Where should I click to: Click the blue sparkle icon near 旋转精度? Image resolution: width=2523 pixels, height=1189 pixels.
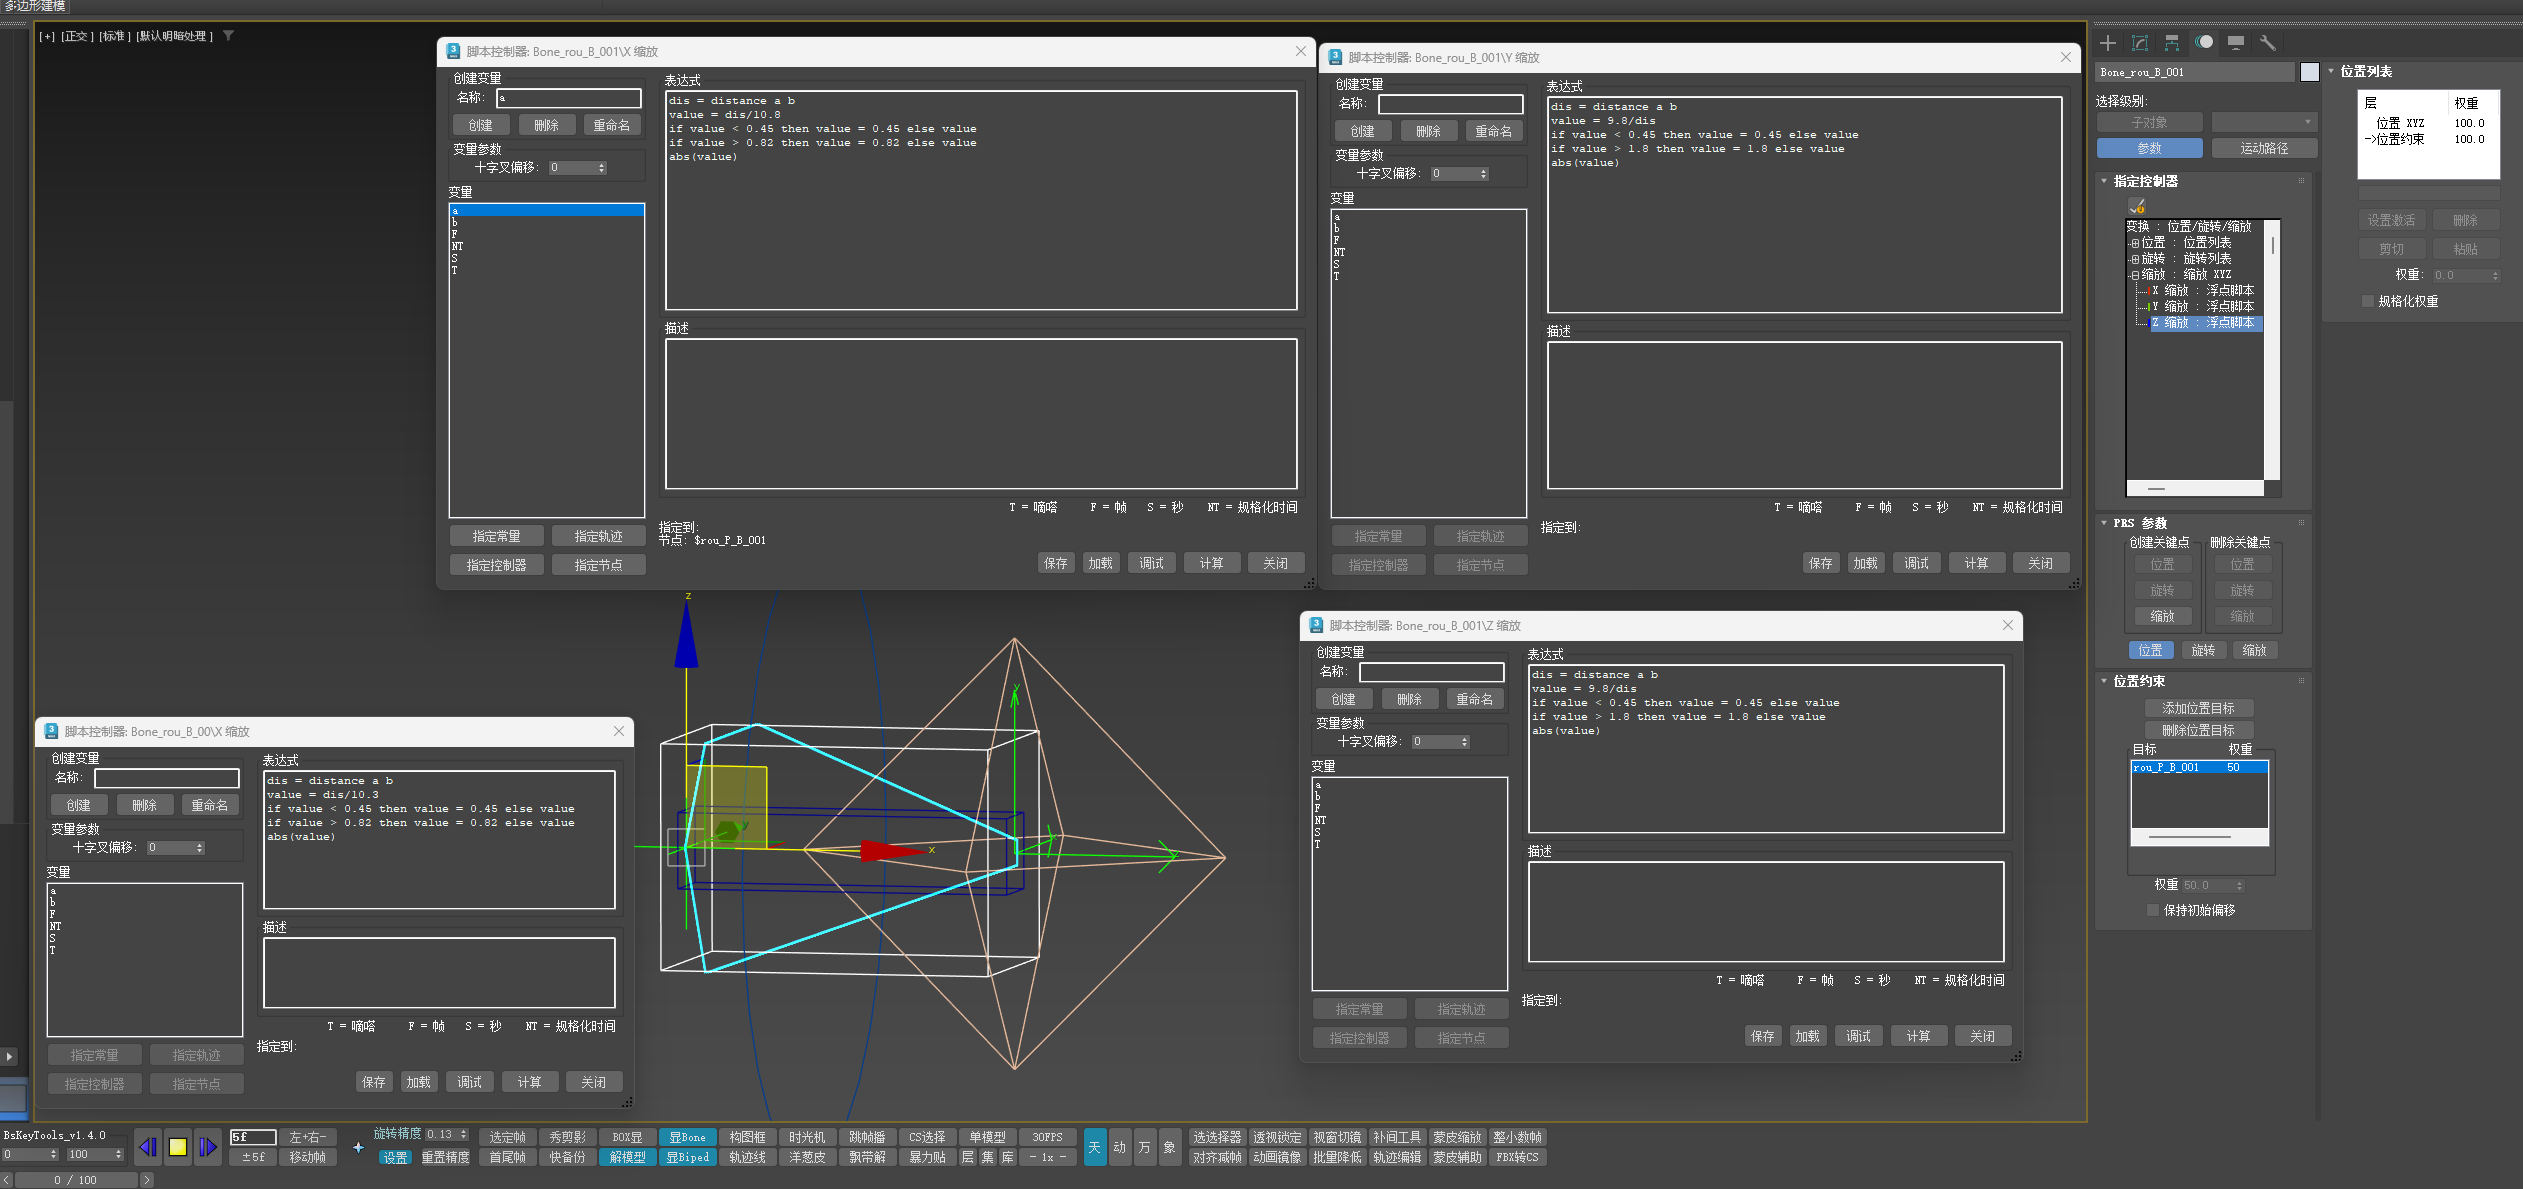[x=358, y=1148]
